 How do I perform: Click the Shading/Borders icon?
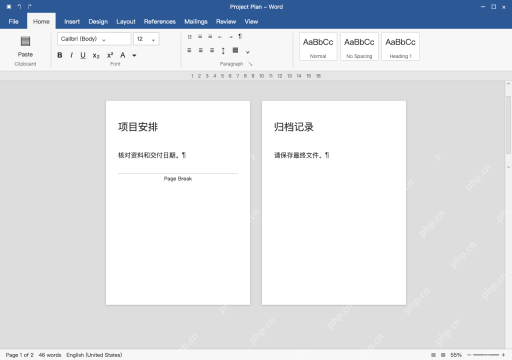(235, 50)
